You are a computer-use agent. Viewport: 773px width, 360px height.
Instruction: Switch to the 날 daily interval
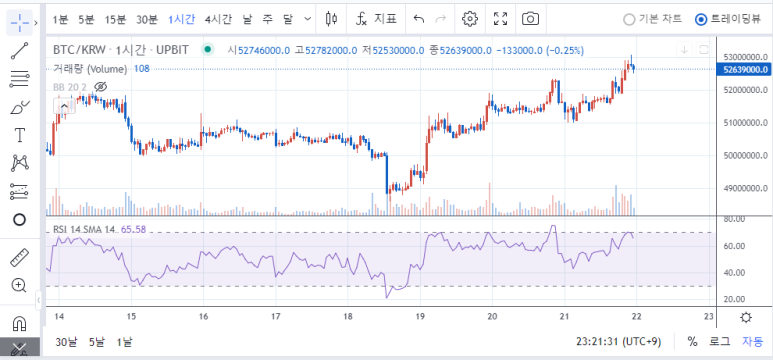[248, 19]
